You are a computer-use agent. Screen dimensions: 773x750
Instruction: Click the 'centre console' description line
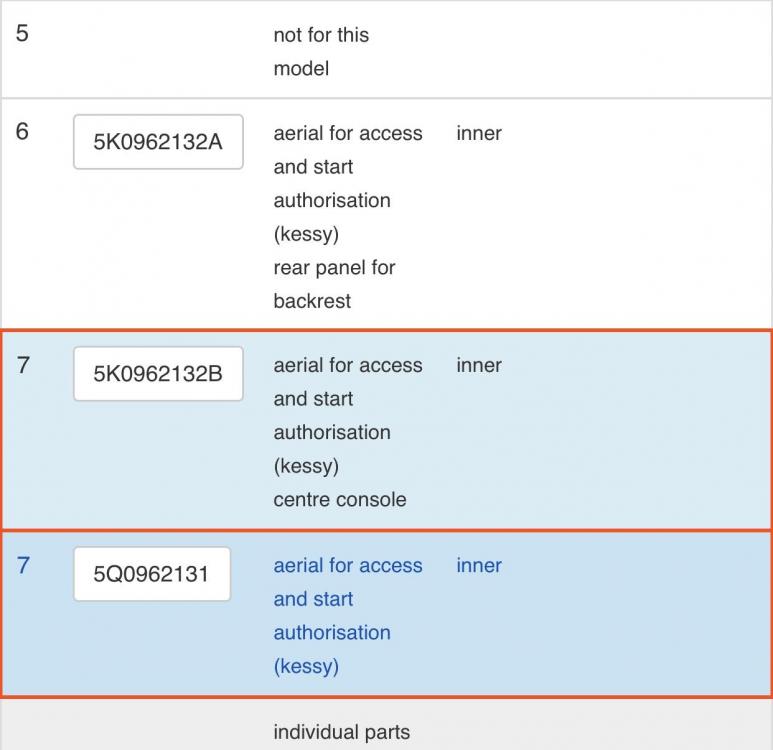340,499
